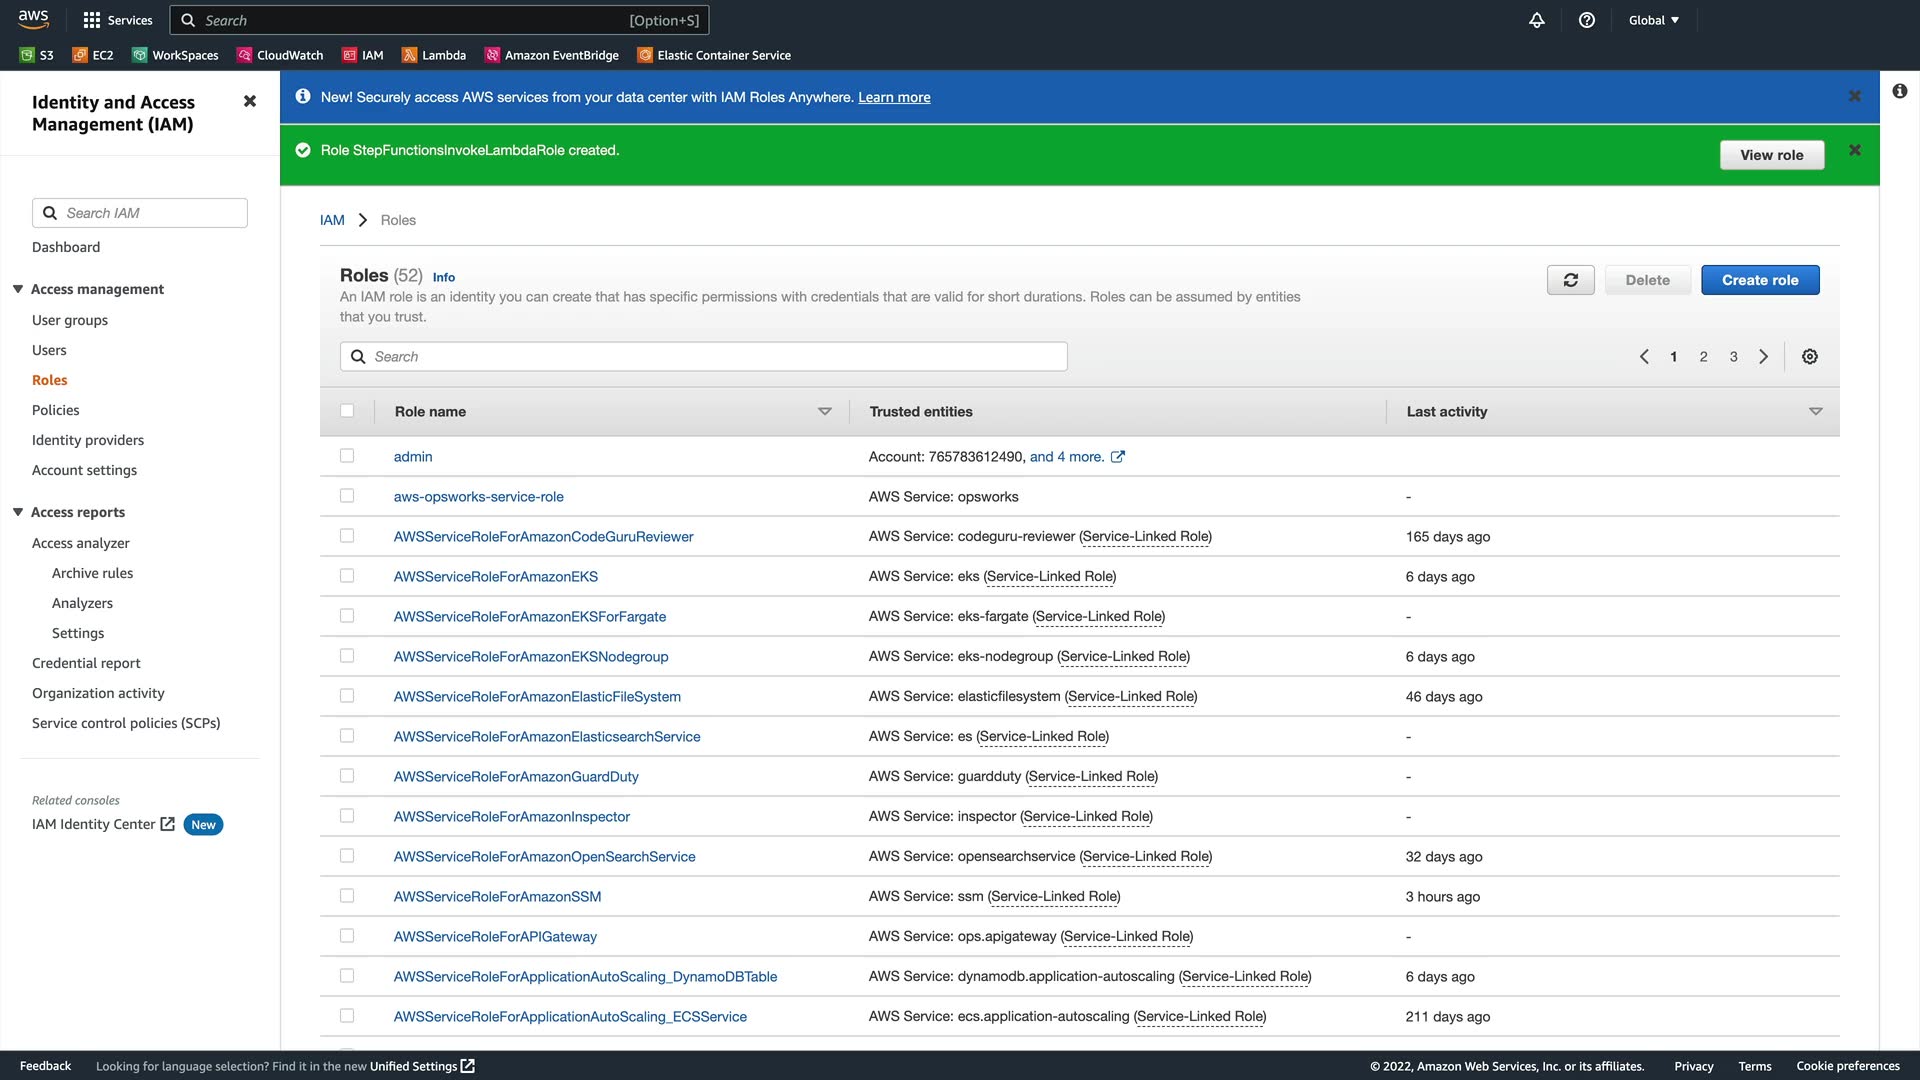Viewport: 1920px width, 1080px height.
Task: Go to page 2 of roles
Action: [1704, 357]
